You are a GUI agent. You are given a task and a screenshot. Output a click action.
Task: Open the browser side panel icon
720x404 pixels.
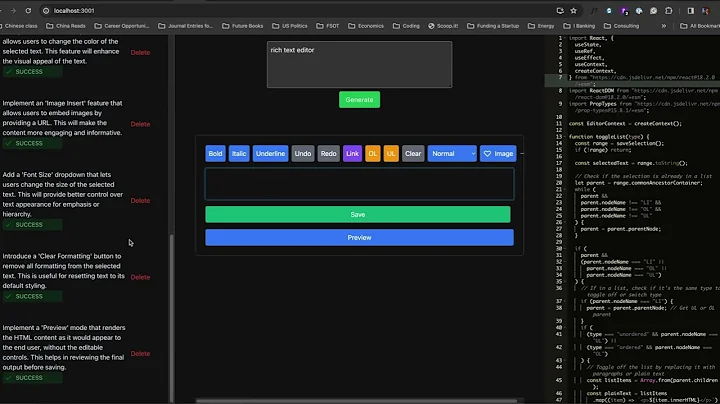click(691, 11)
